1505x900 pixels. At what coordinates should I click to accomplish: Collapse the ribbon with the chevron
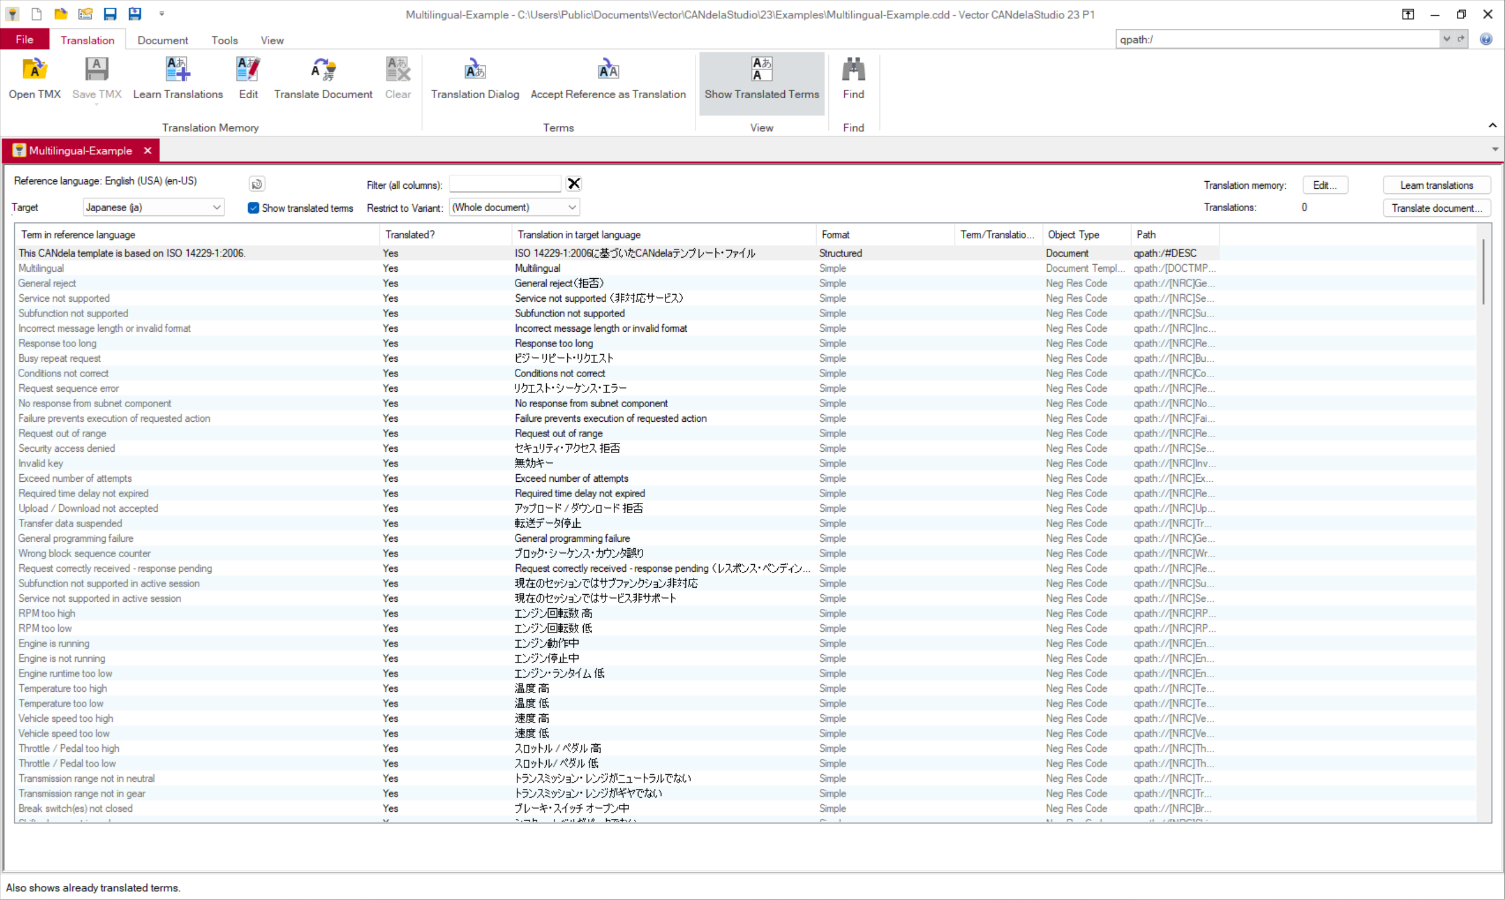click(x=1492, y=126)
